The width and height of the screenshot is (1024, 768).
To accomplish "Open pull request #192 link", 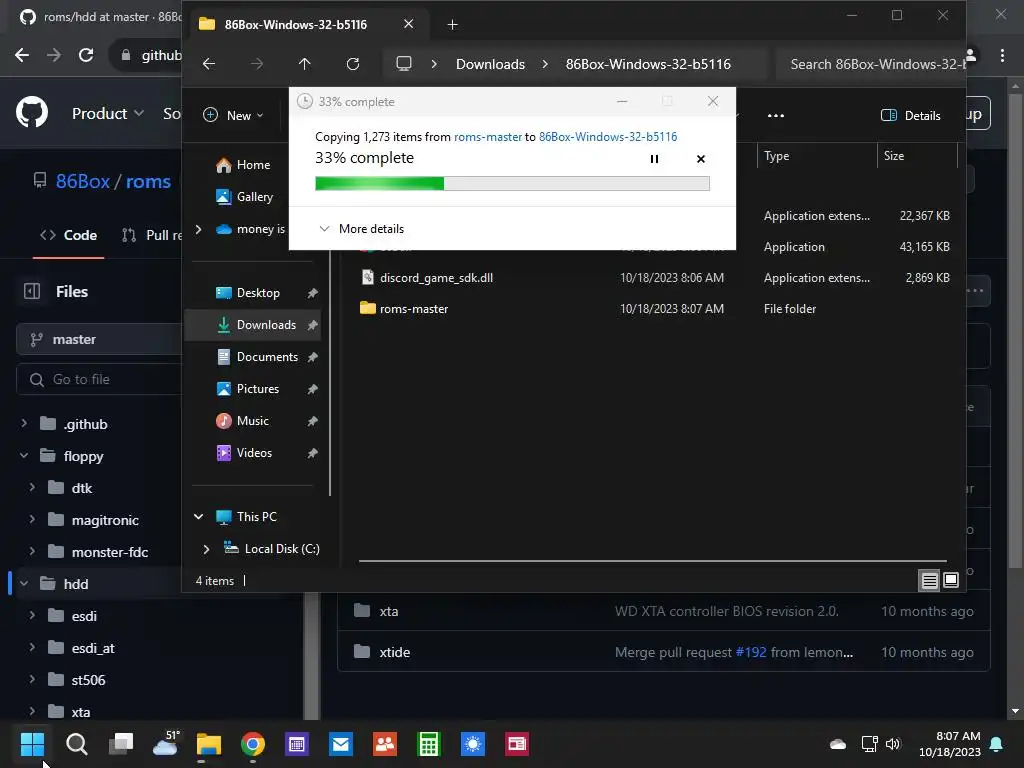I will pos(750,652).
